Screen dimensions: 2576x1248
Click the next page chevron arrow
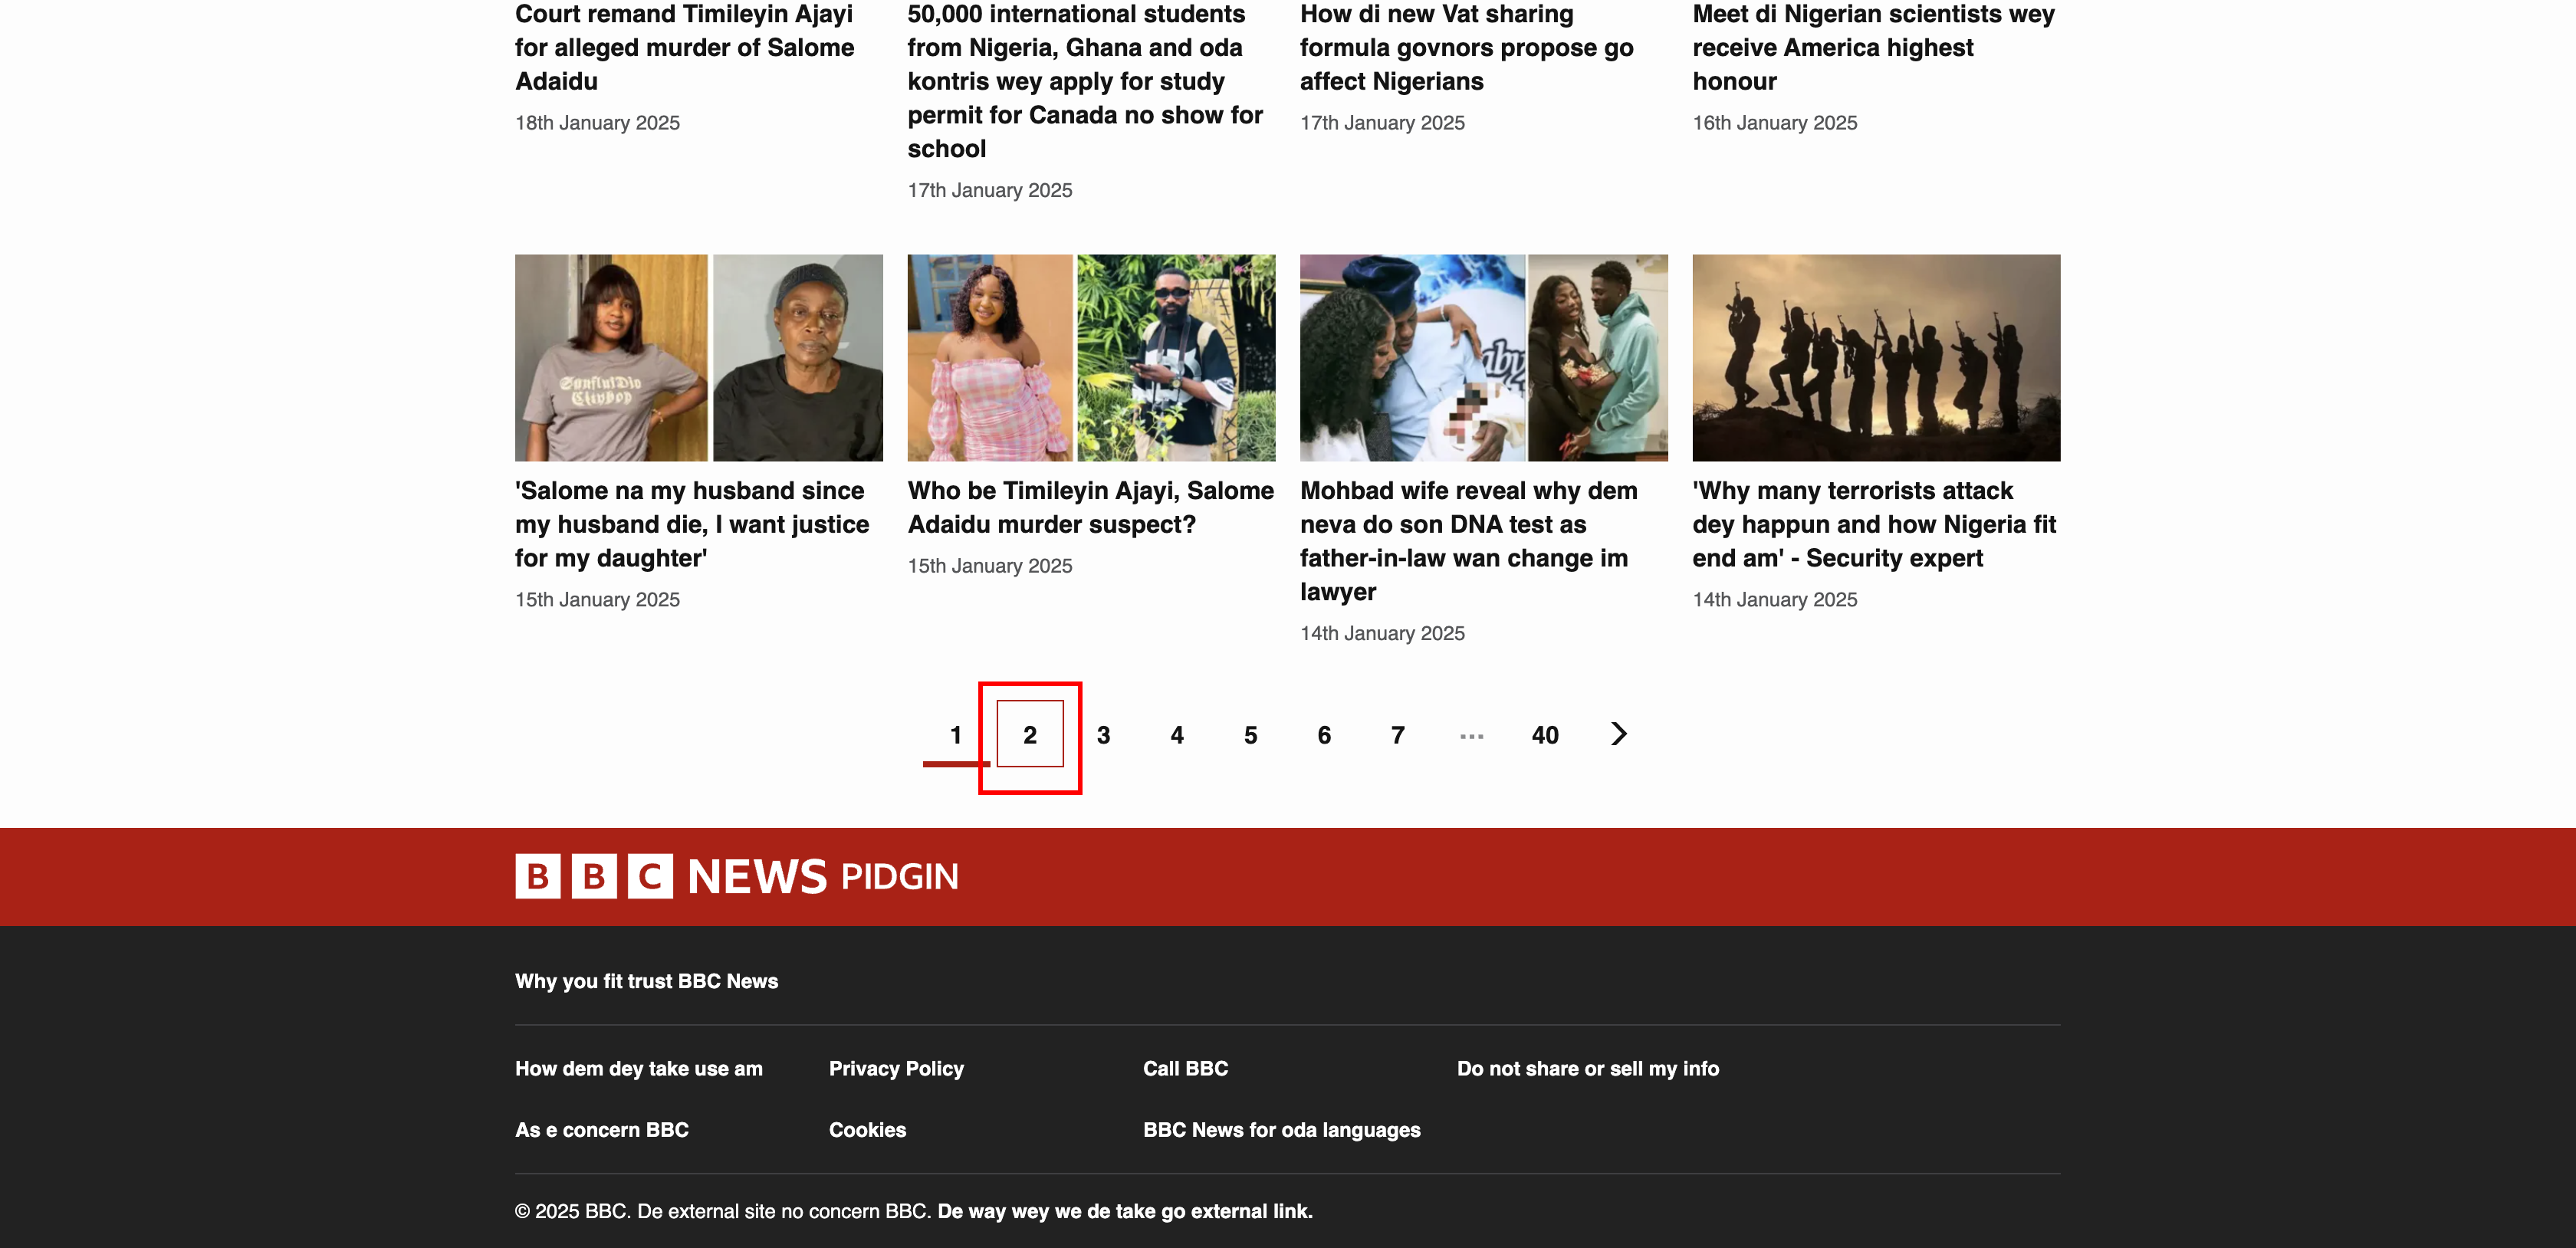[1619, 734]
